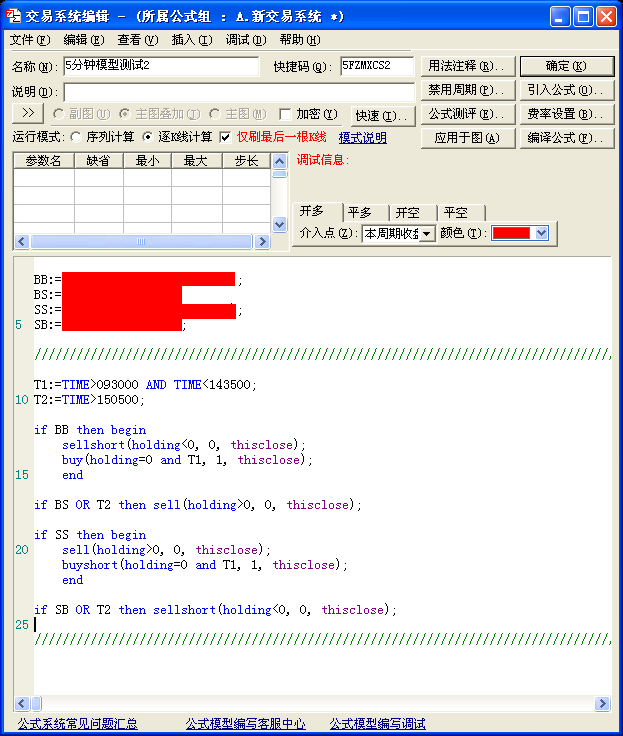Click the 'if BB then begin' code line

[x=90, y=429]
